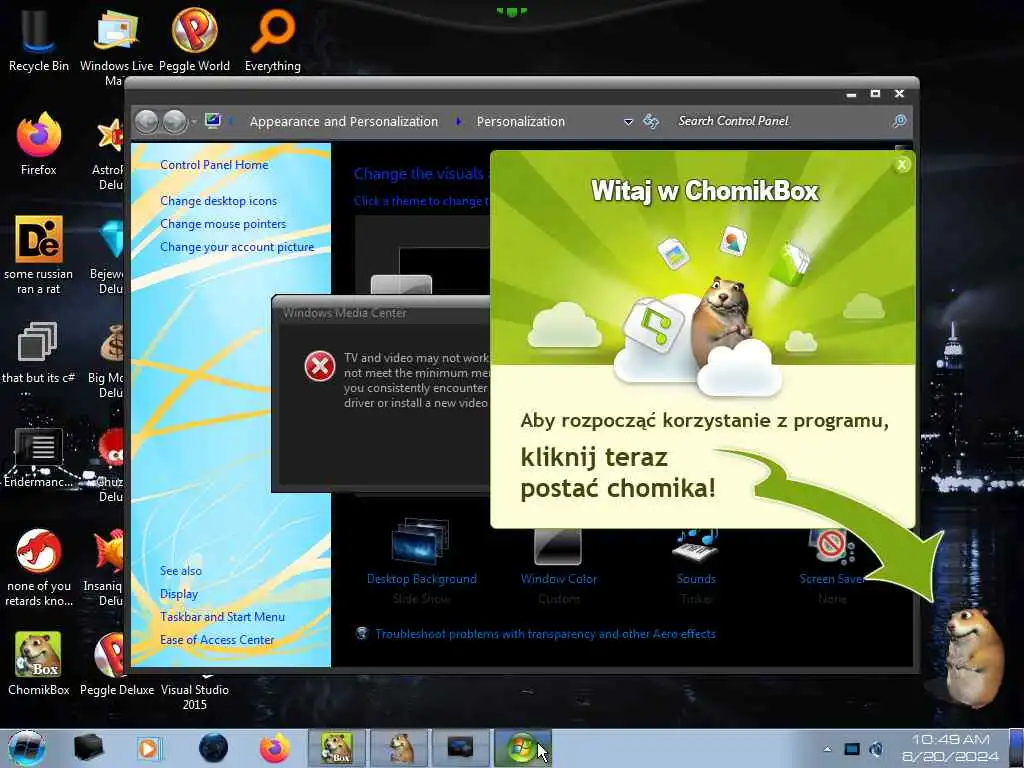Switch to the Windows Media Center taskbar button
Screen dimensions: 1024x768
(x=522, y=748)
